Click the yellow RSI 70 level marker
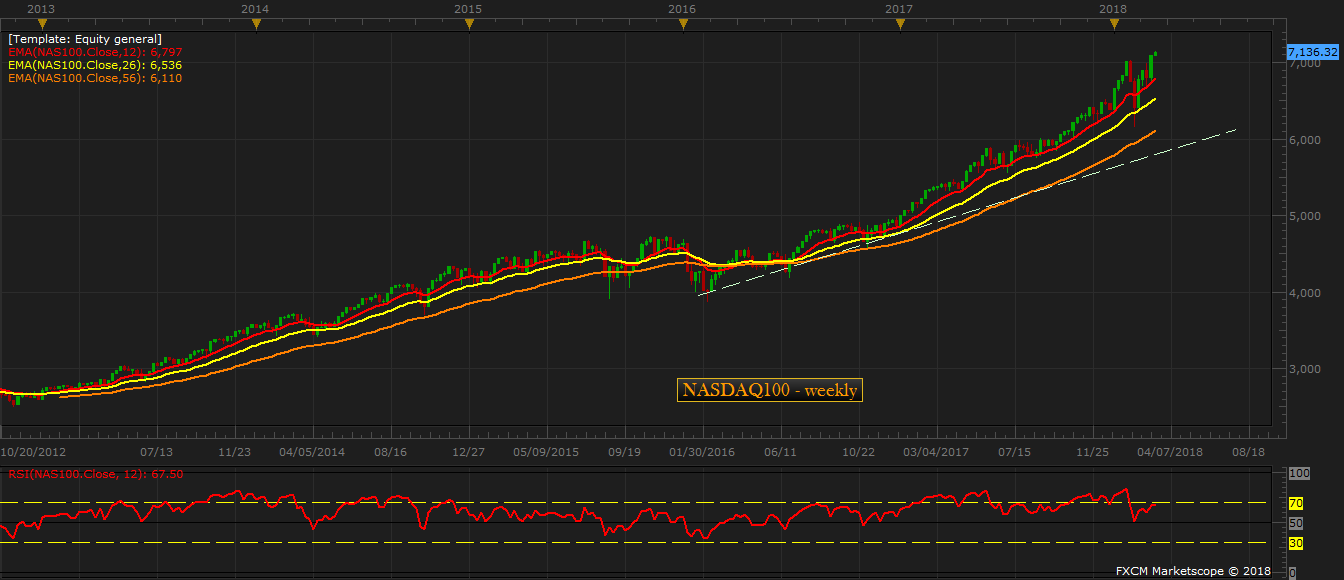1344x580 pixels. [x=1295, y=503]
